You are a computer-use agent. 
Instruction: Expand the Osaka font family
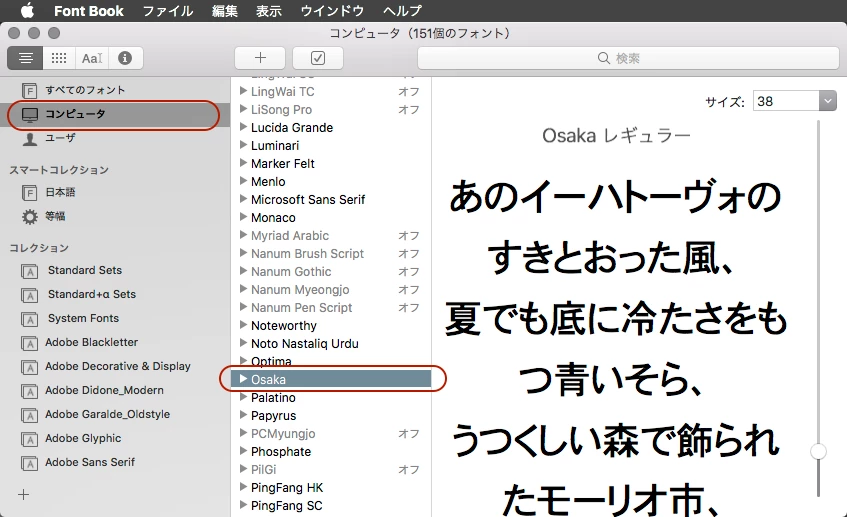point(243,379)
